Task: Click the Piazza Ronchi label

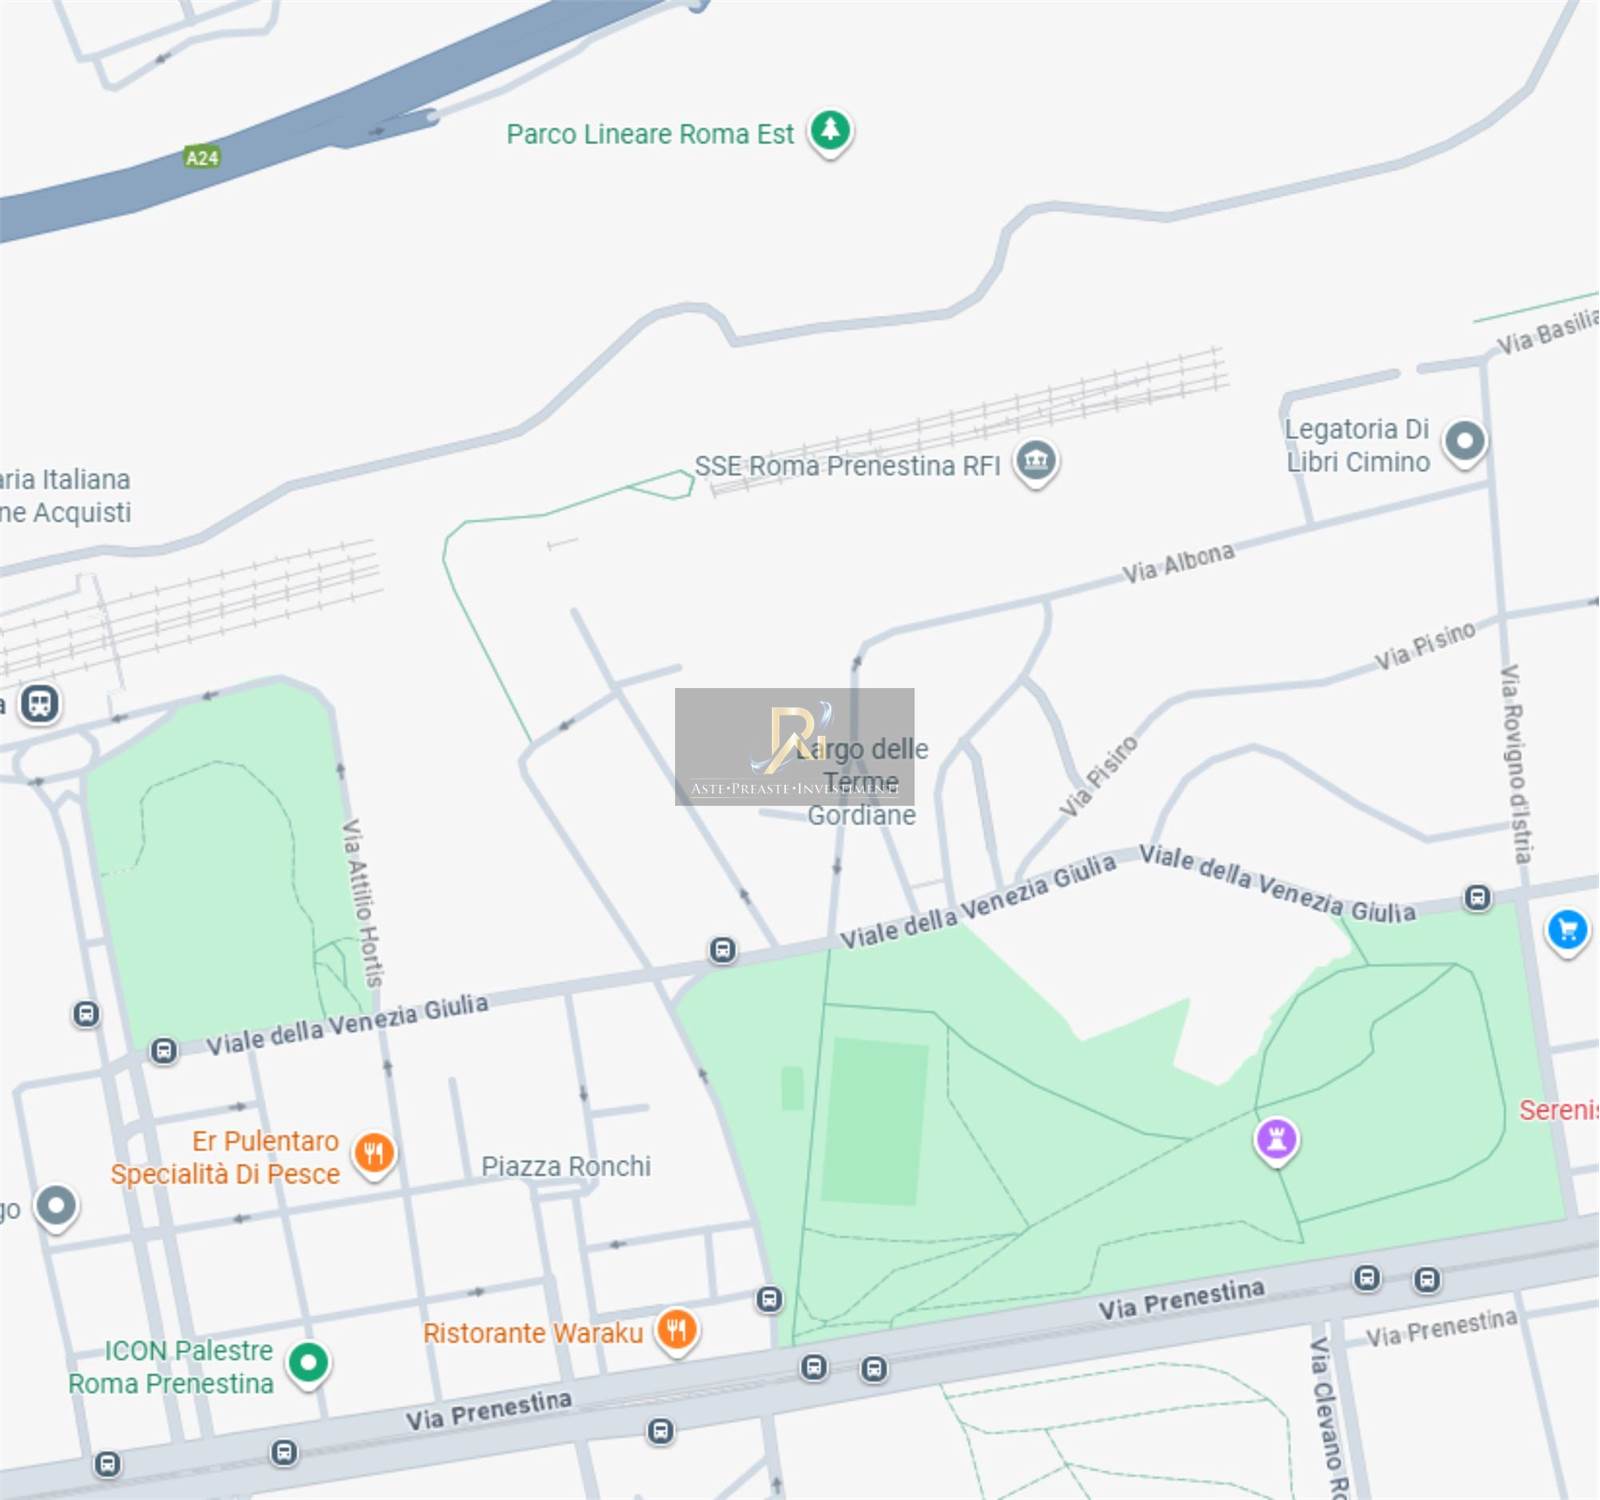Action: (566, 1166)
